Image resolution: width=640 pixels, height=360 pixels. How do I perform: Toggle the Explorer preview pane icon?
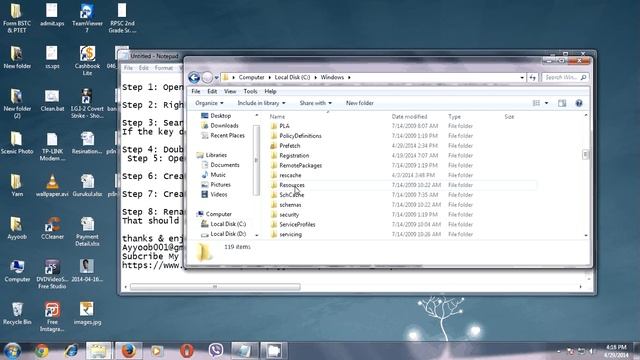[x=562, y=103]
